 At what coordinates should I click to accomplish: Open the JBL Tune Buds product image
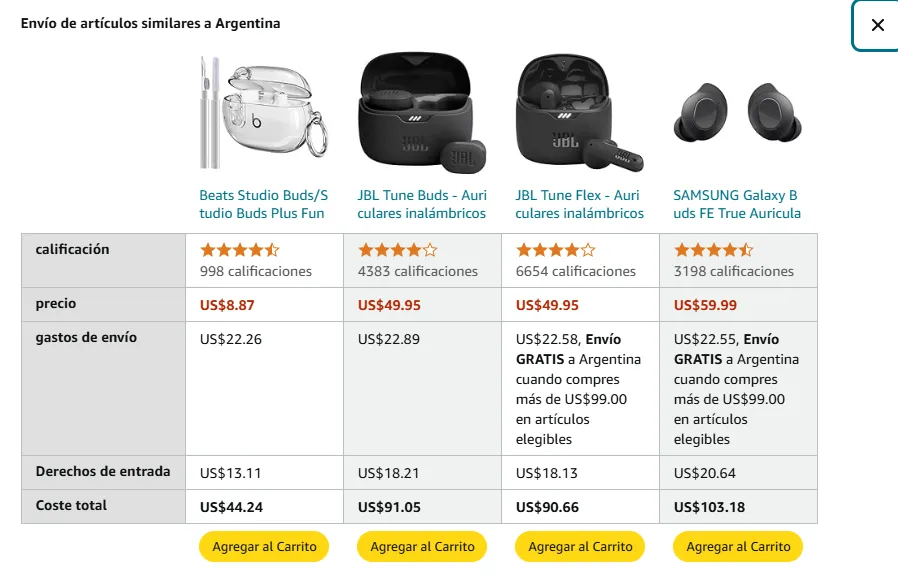(x=422, y=111)
